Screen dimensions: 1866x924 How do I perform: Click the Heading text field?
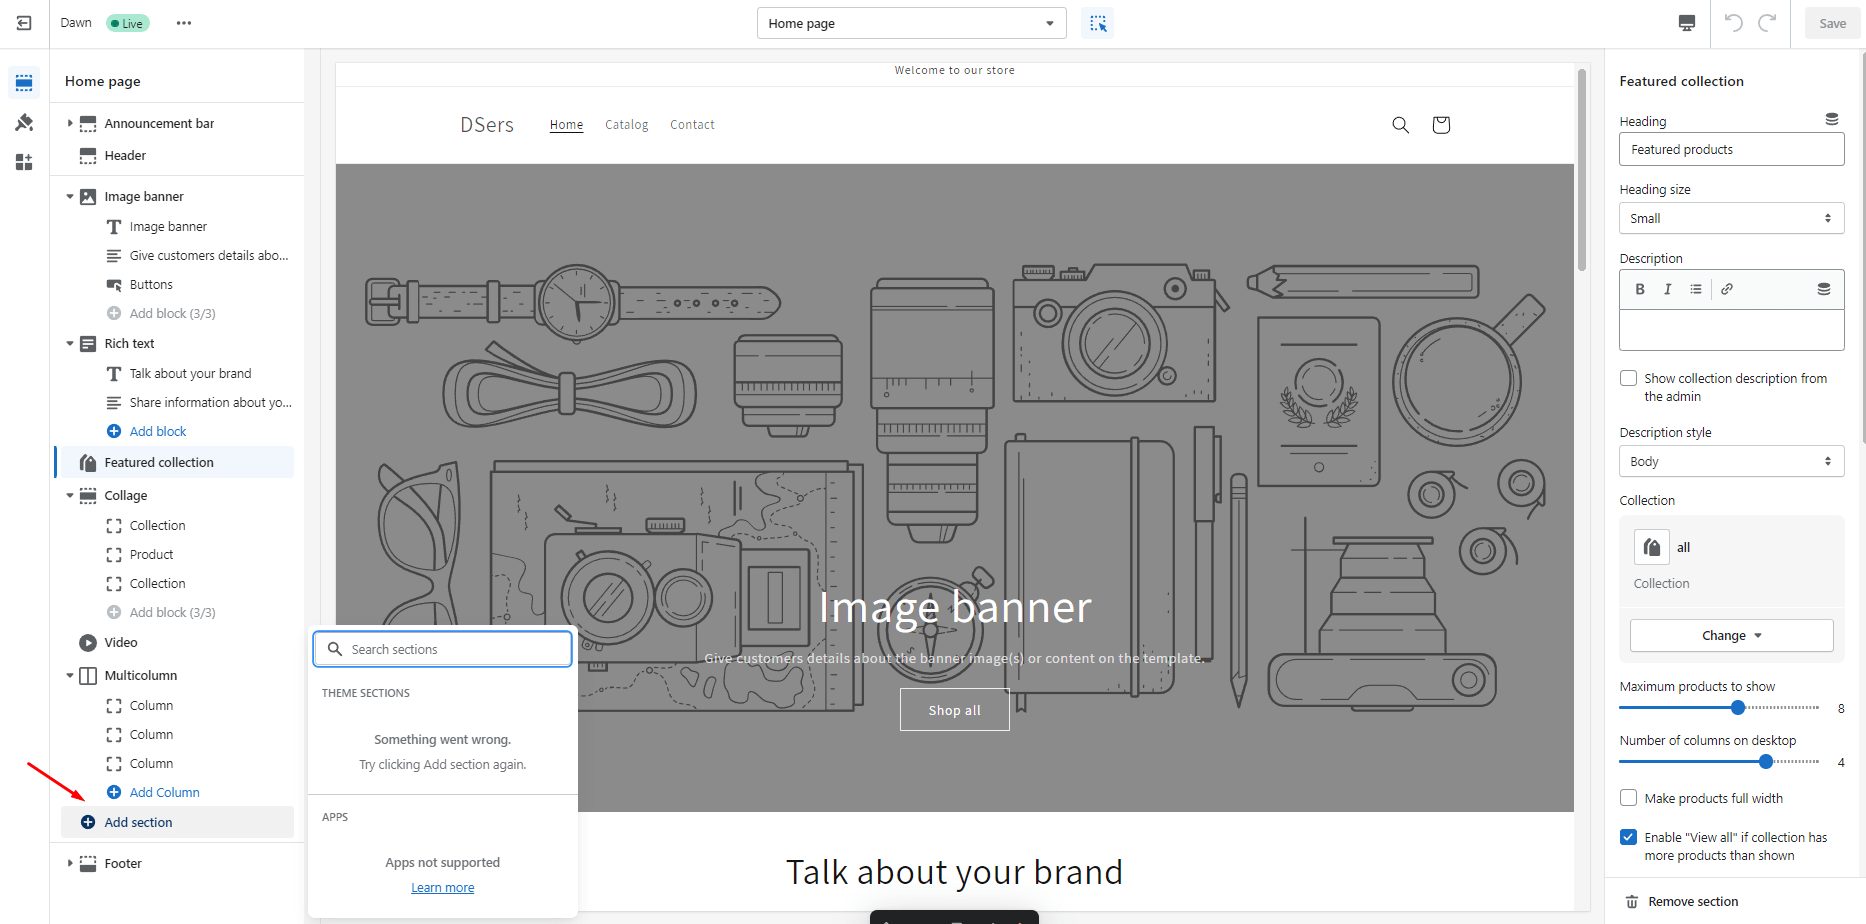[1732, 149]
